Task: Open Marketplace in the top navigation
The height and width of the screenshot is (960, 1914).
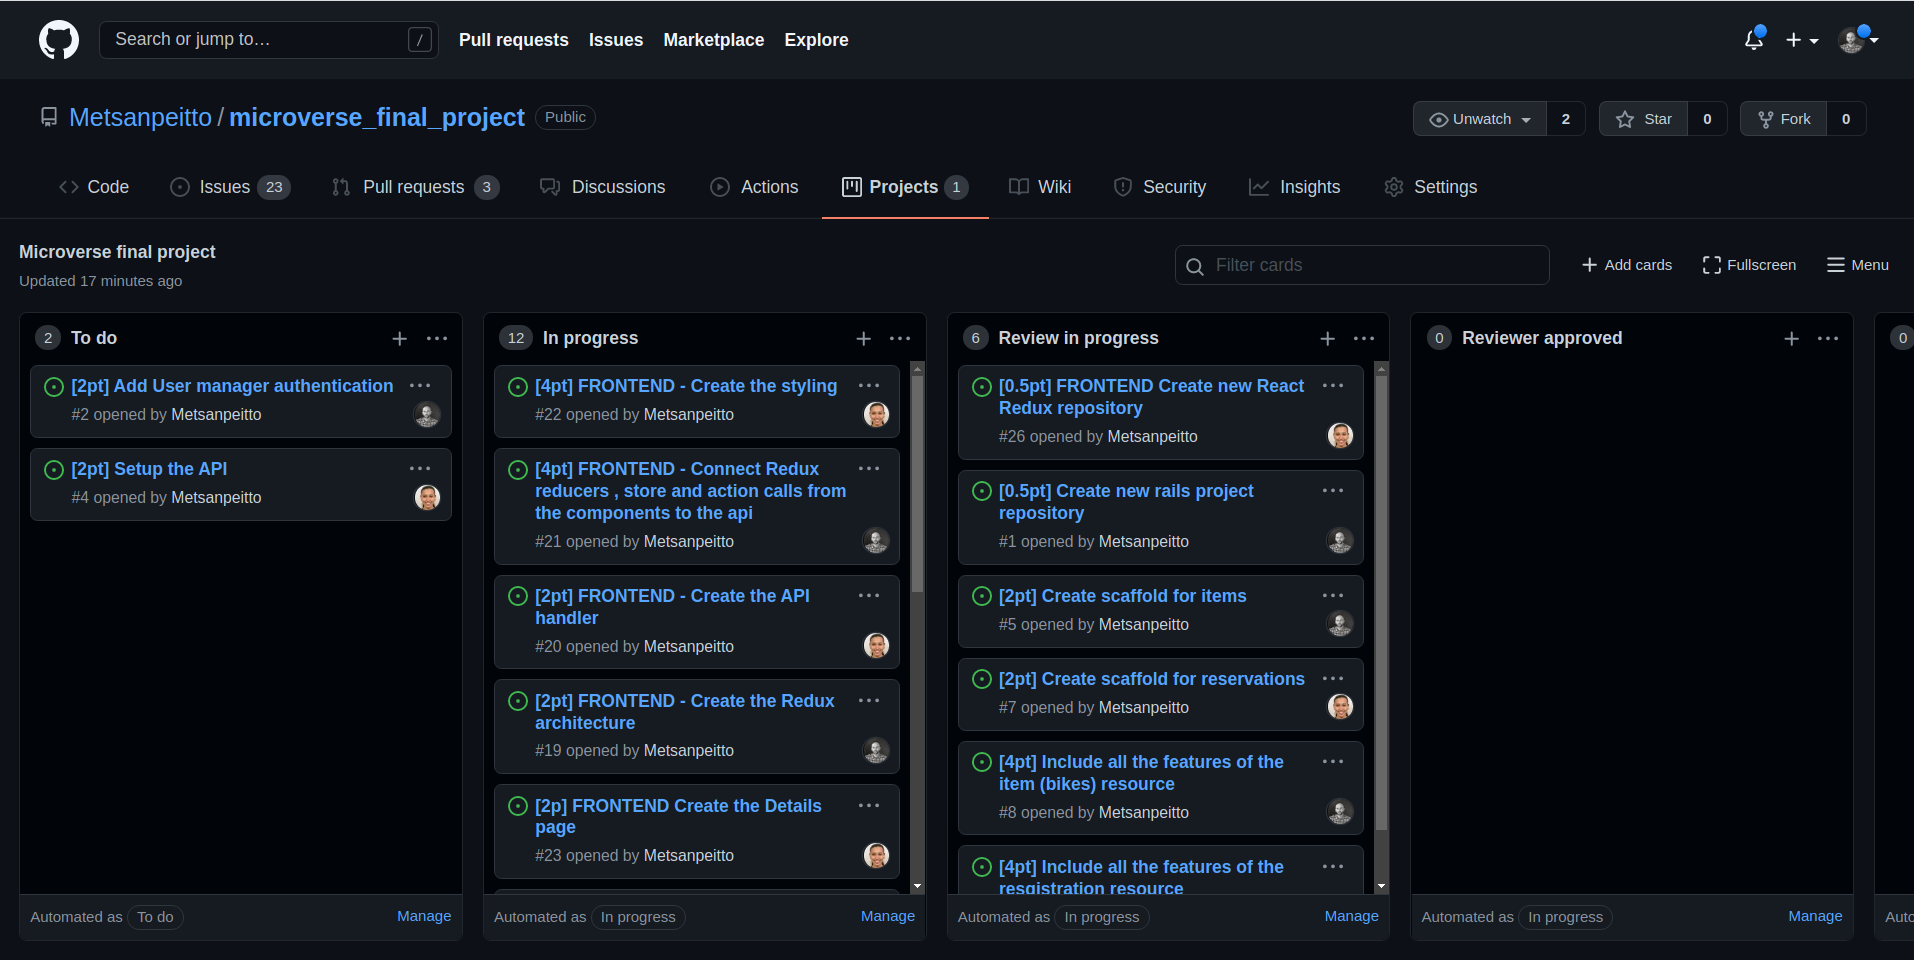Action: [x=713, y=40]
